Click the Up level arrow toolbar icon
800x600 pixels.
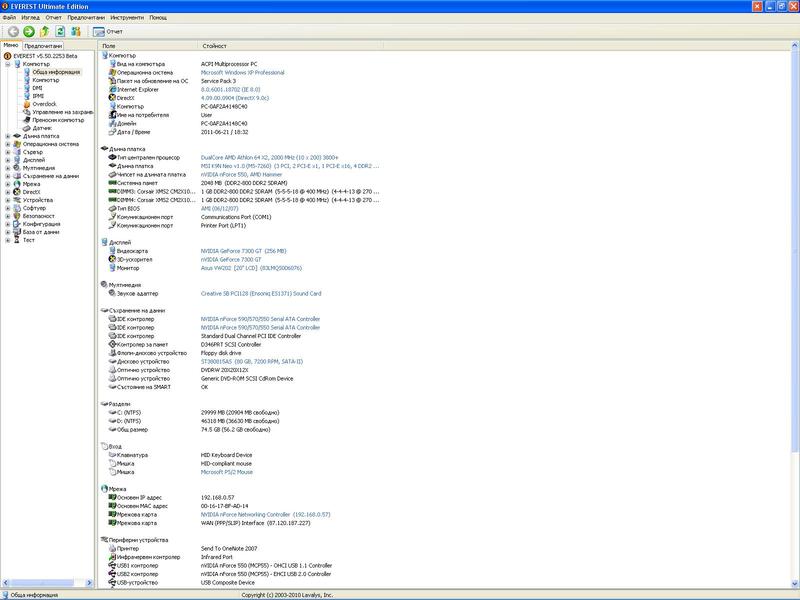point(44,32)
